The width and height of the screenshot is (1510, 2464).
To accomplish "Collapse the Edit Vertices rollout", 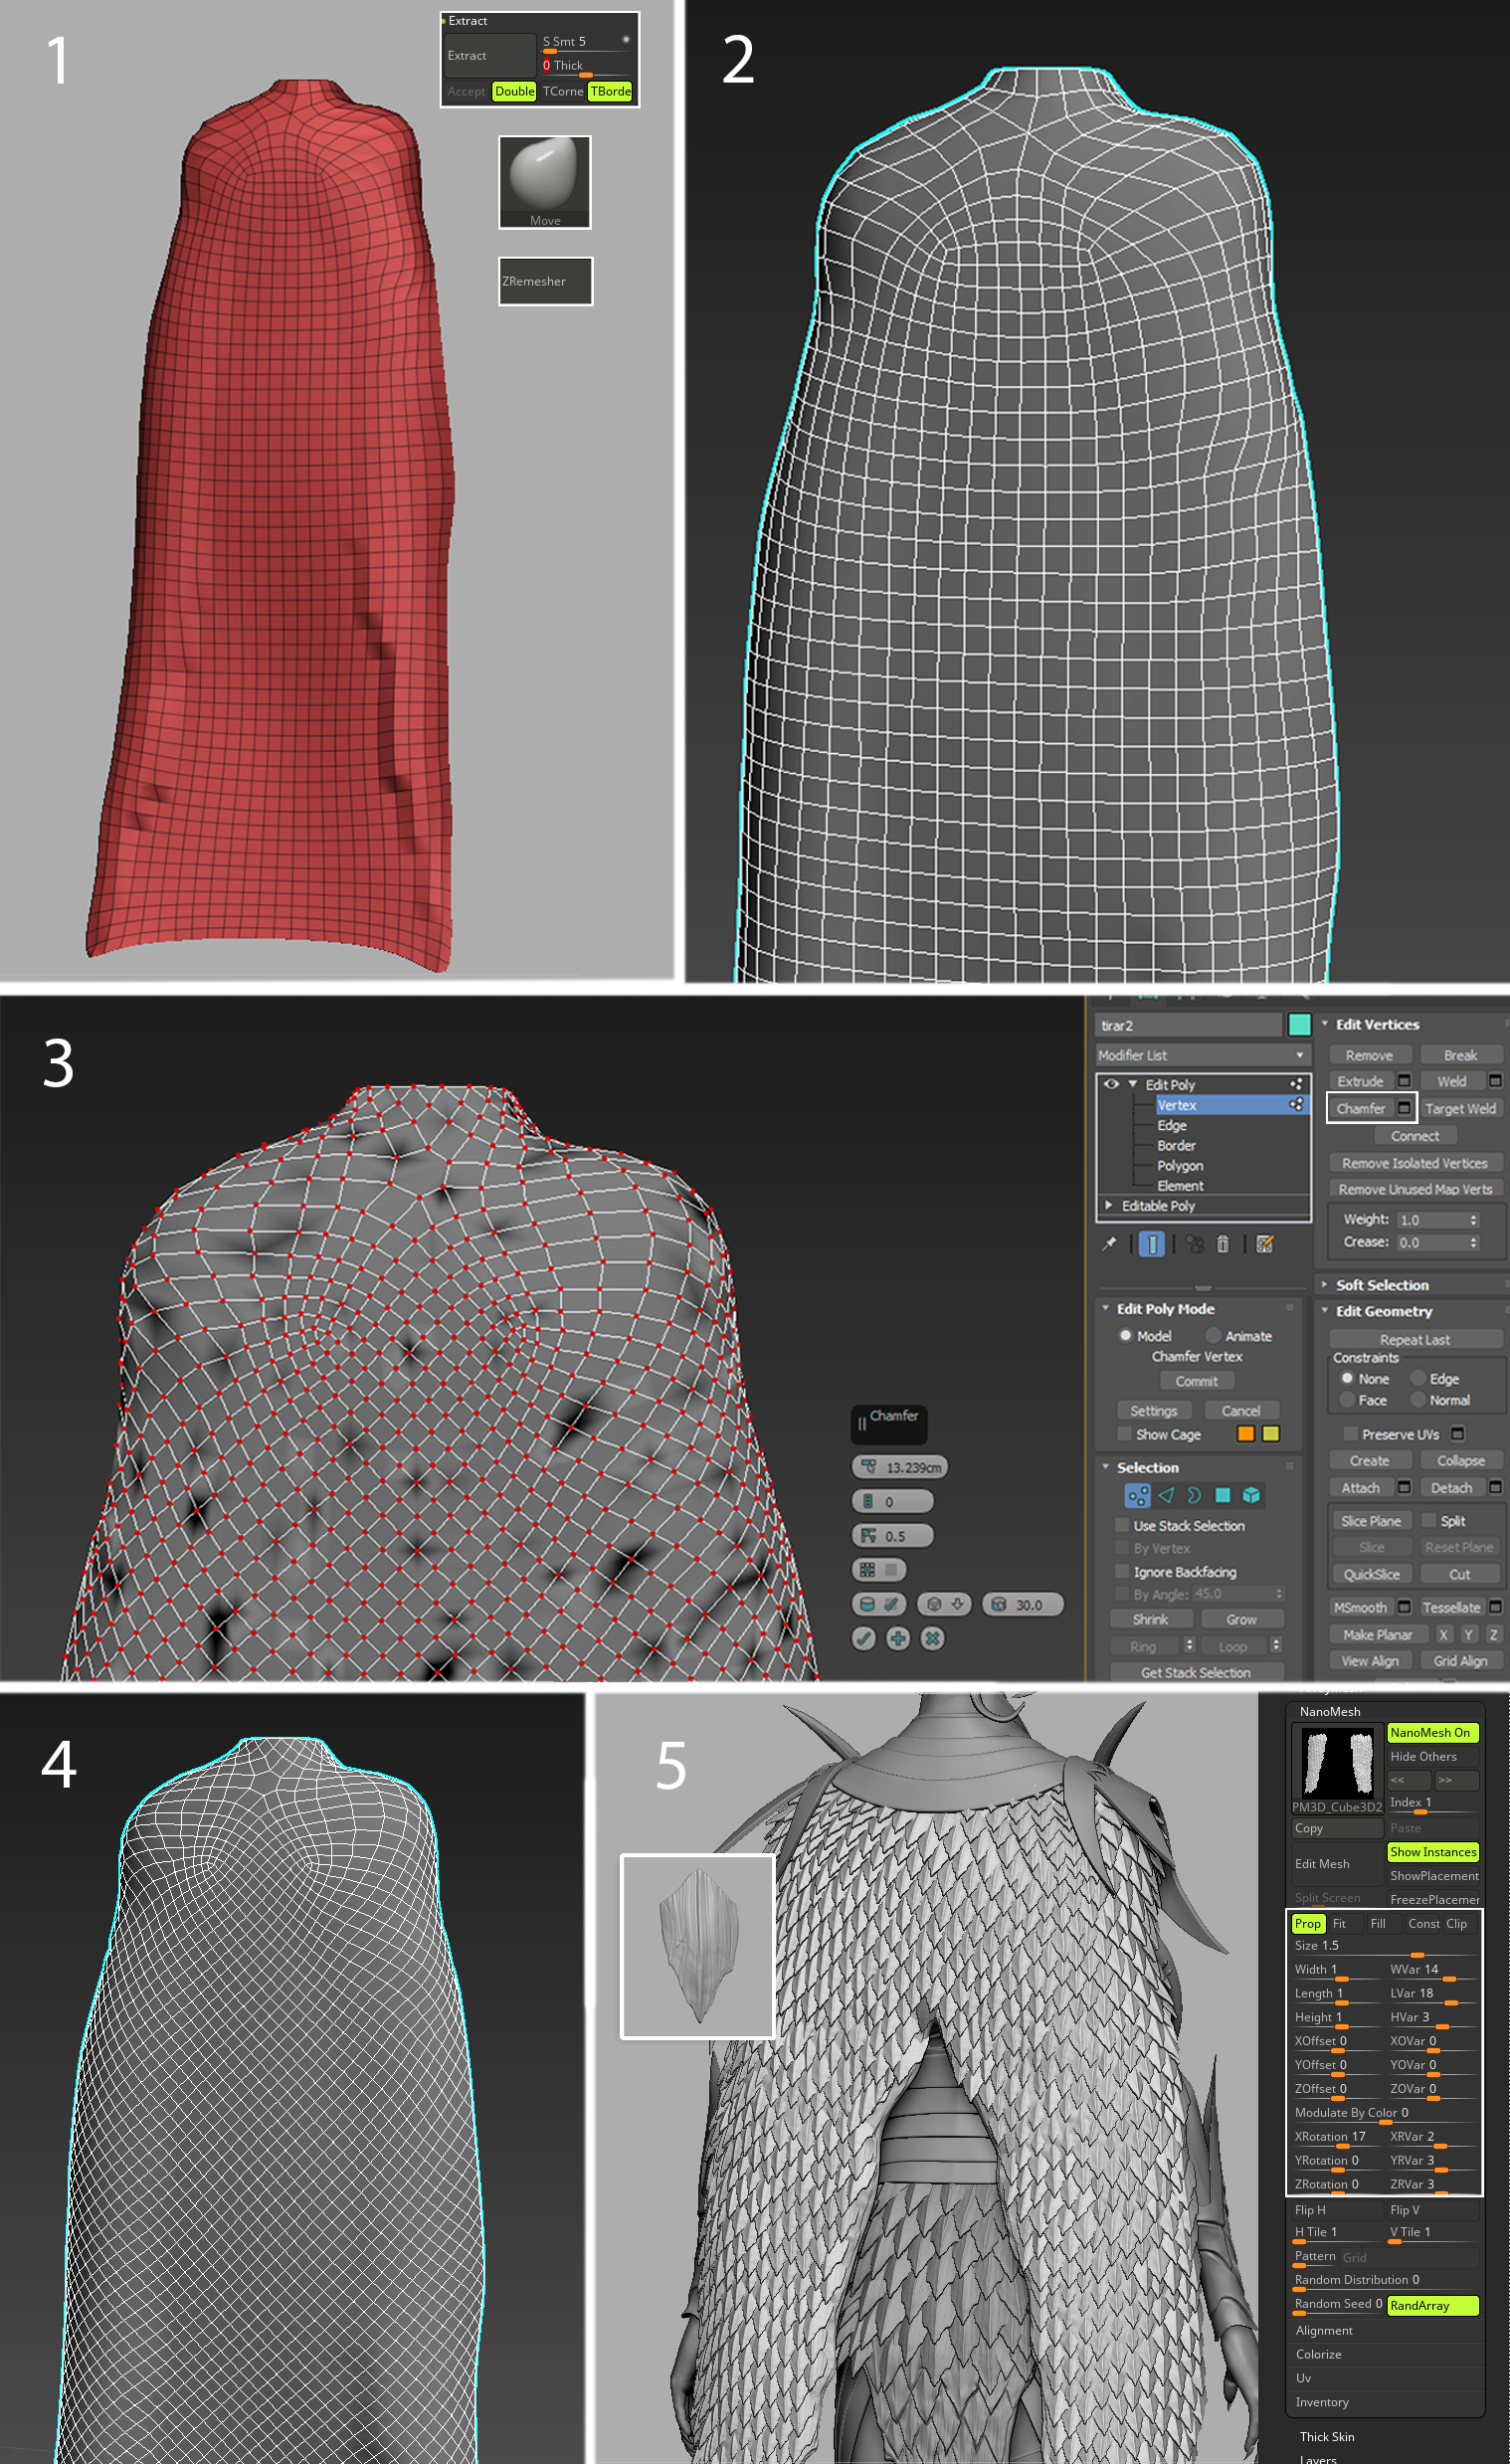I will 1325,1024.
